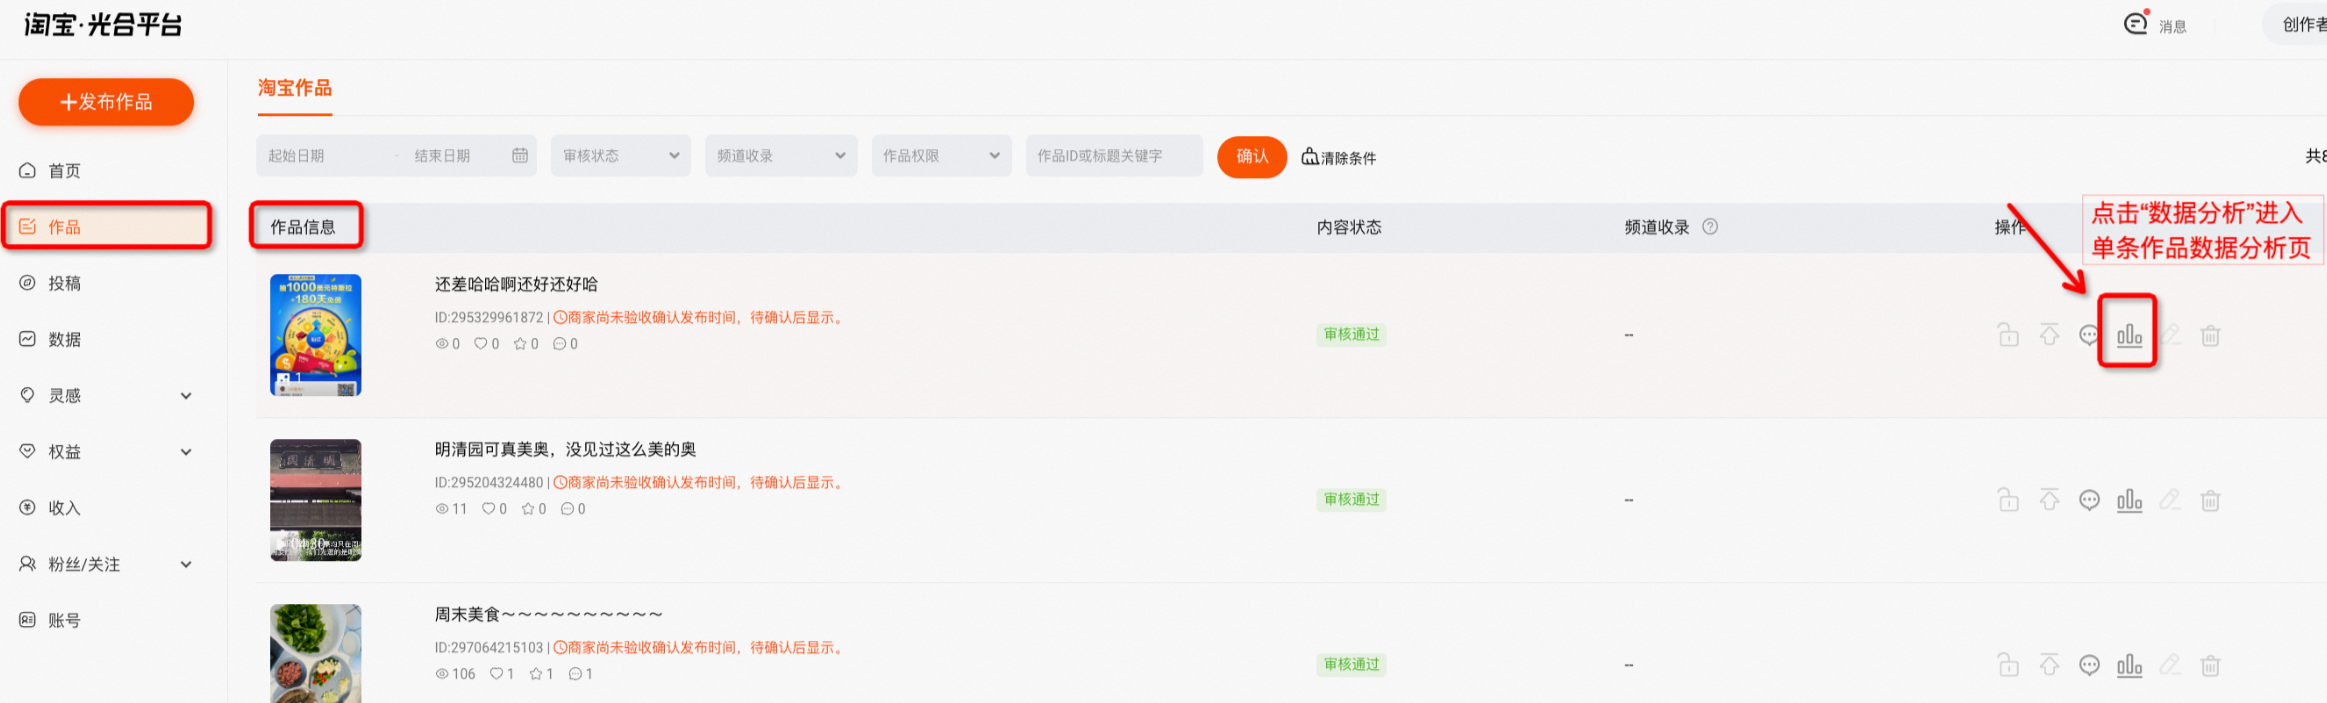Open the 作品权限 dropdown
This screenshot has height=703, width=2327.
(941, 156)
